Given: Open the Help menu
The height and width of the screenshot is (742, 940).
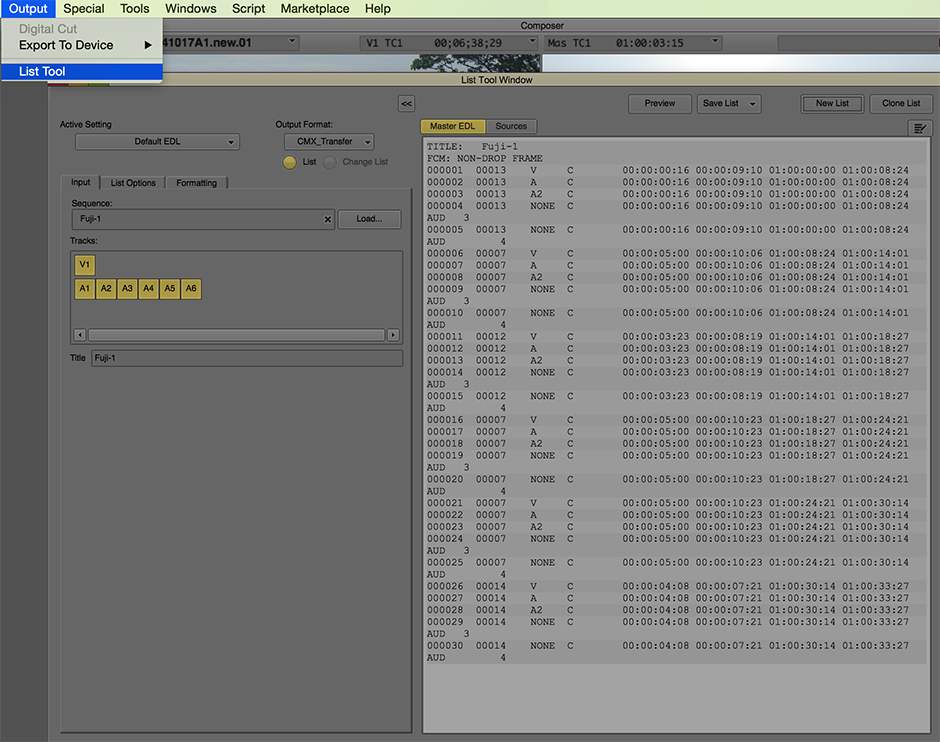Looking at the screenshot, I should pyautogui.click(x=378, y=8).
